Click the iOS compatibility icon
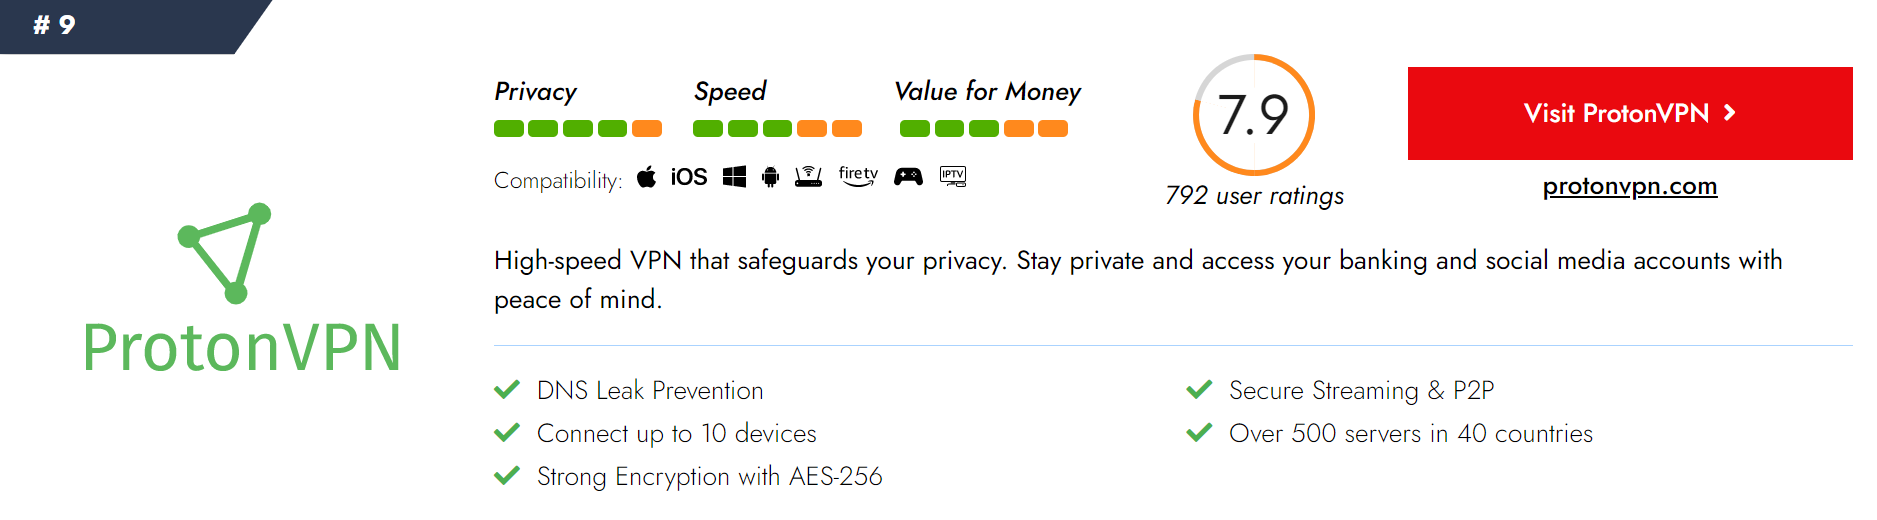1877x520 pixels. point(689,177)
